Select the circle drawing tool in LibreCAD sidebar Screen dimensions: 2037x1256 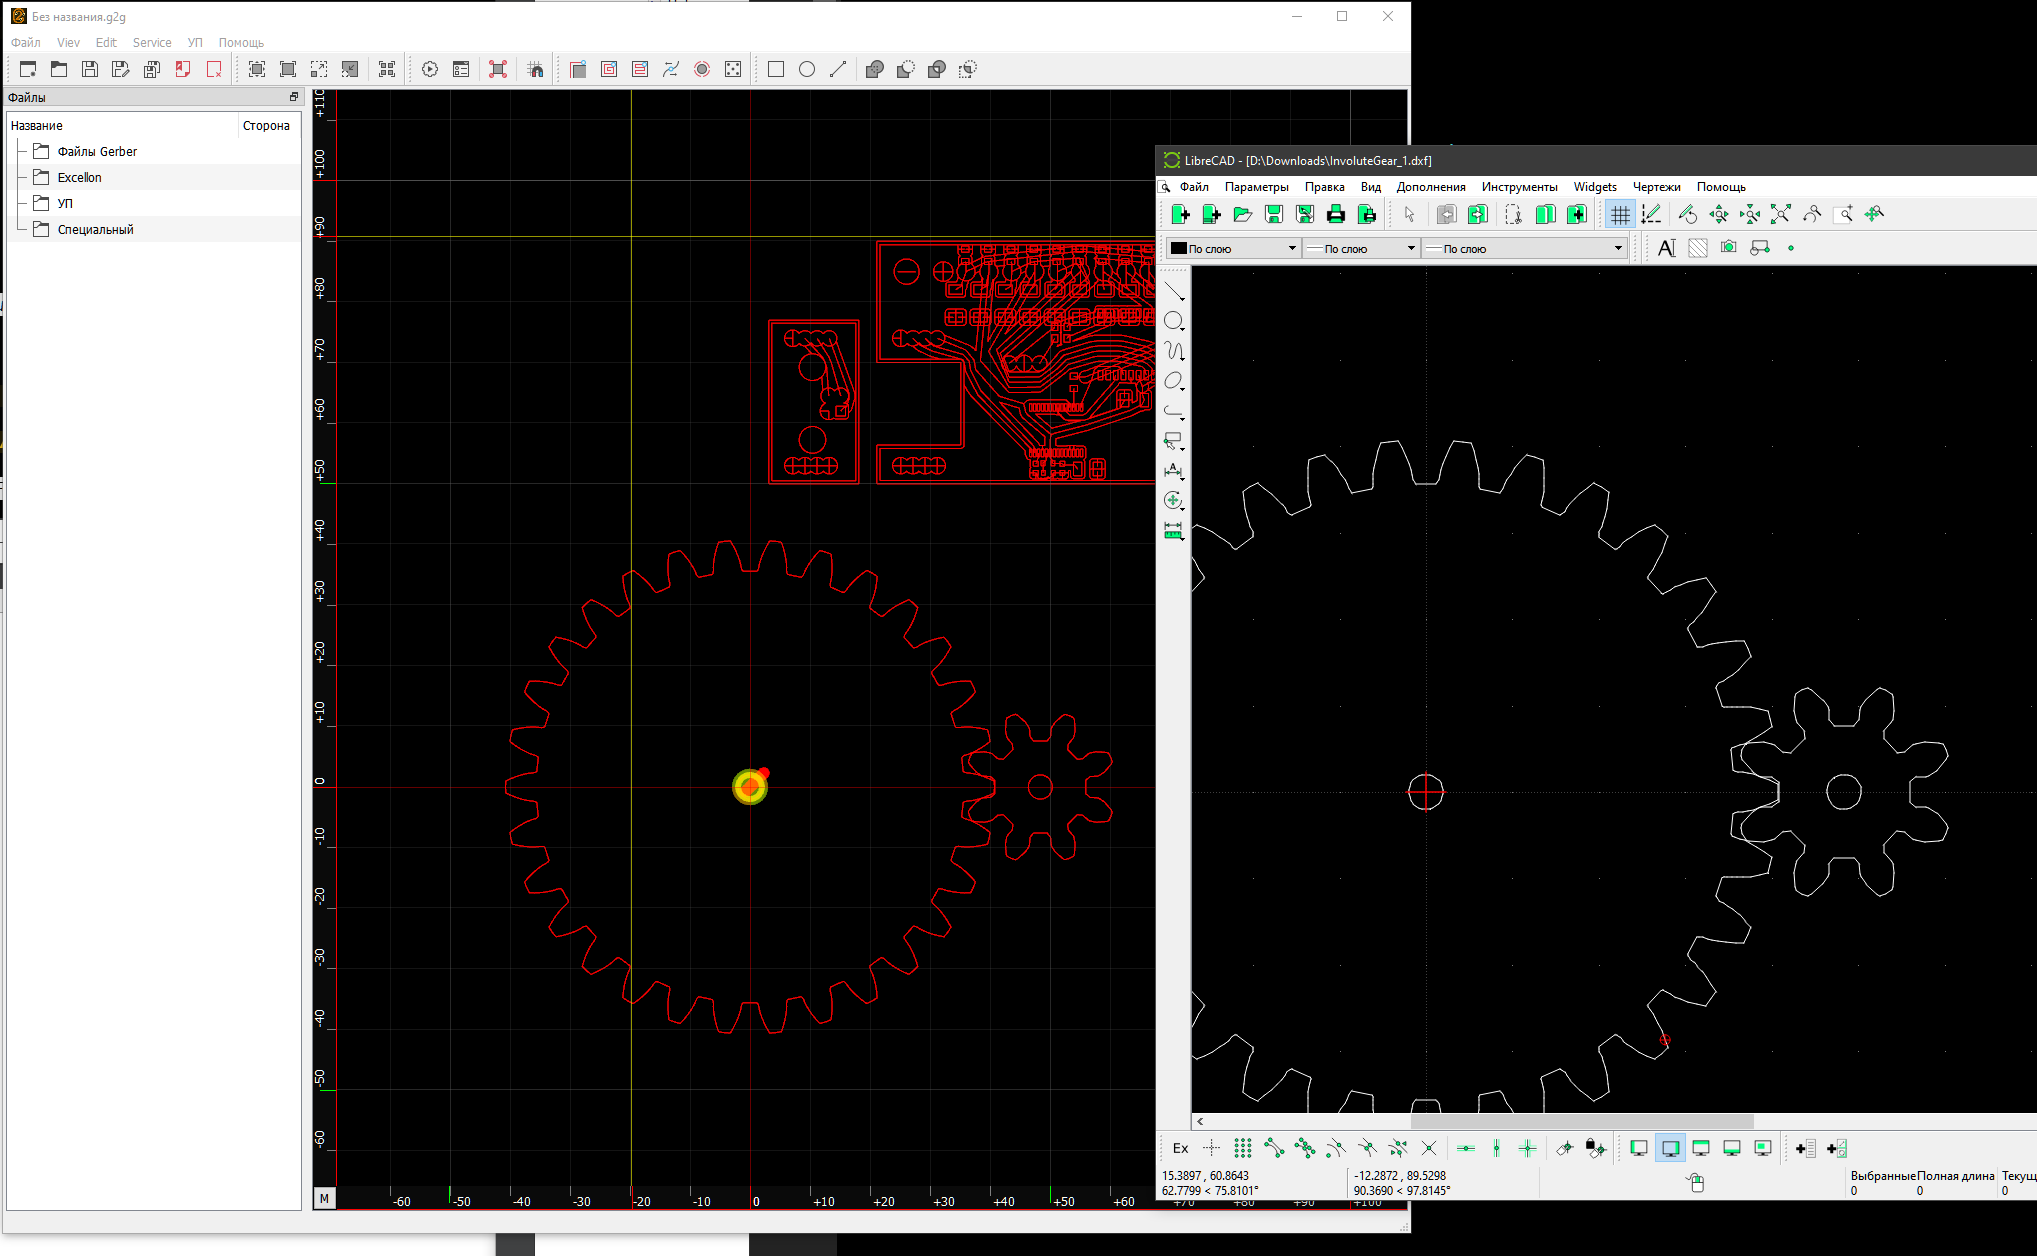(x=1173, y=321)
